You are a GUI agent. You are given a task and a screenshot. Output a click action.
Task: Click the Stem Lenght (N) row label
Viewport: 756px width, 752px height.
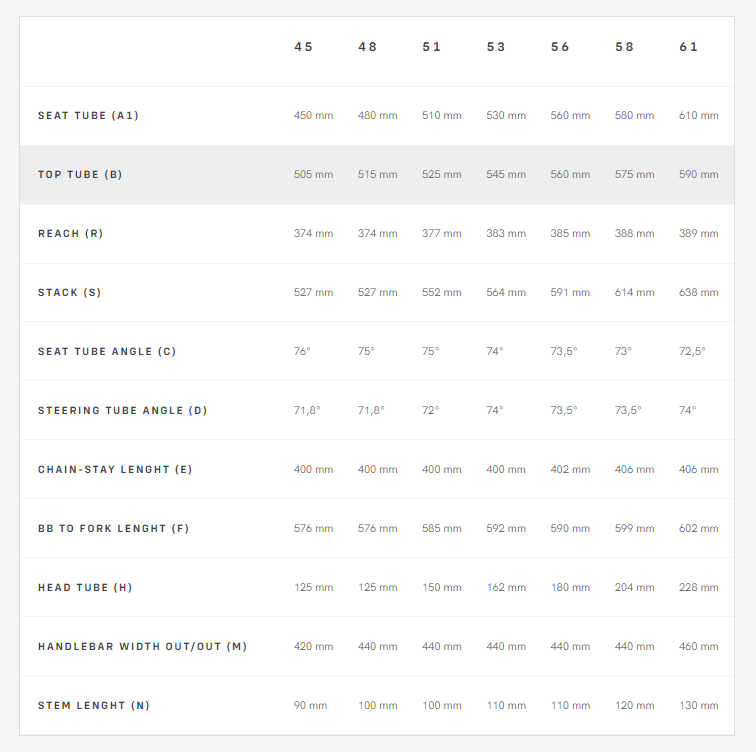94,706
